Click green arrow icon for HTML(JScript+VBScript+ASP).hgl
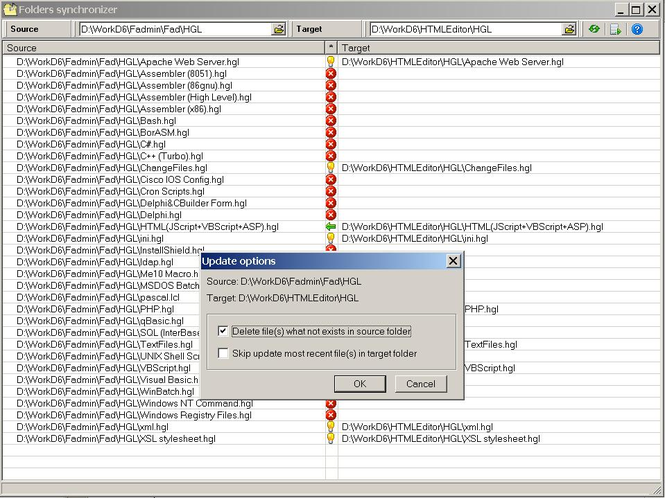Screen dimensions: 665x498 tap(331, 227)
